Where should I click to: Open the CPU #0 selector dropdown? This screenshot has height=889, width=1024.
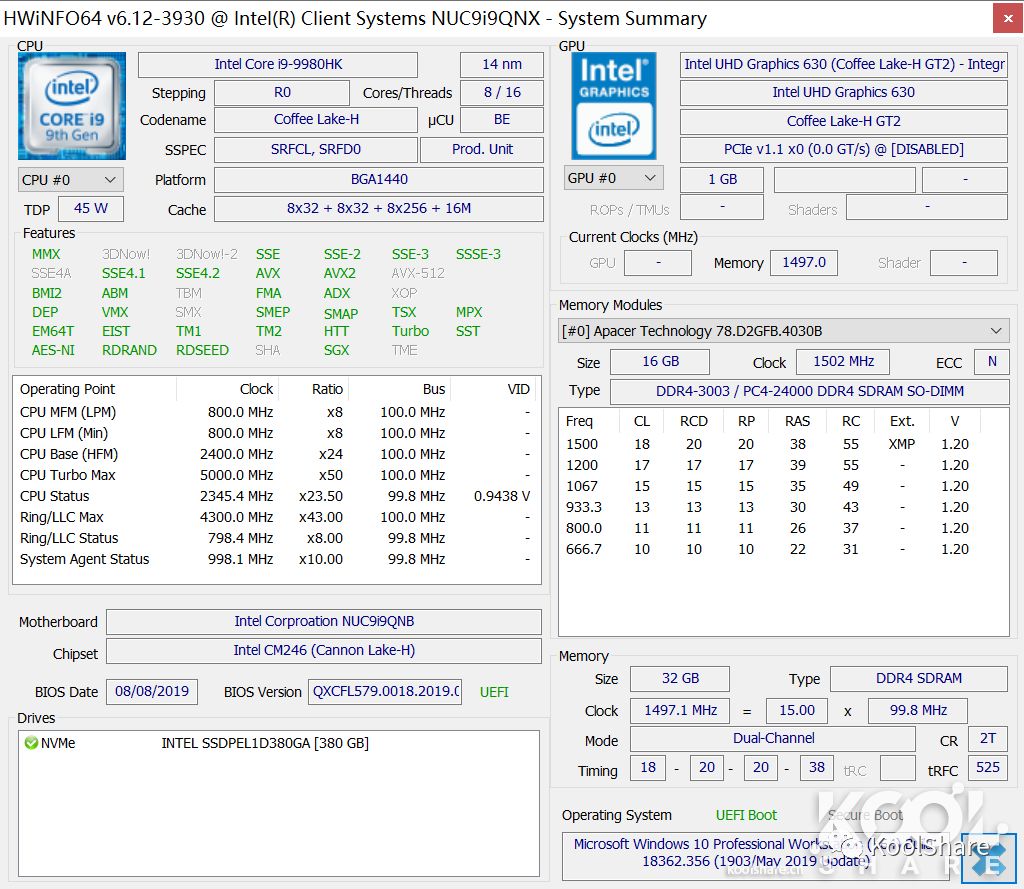coord(71,180)
